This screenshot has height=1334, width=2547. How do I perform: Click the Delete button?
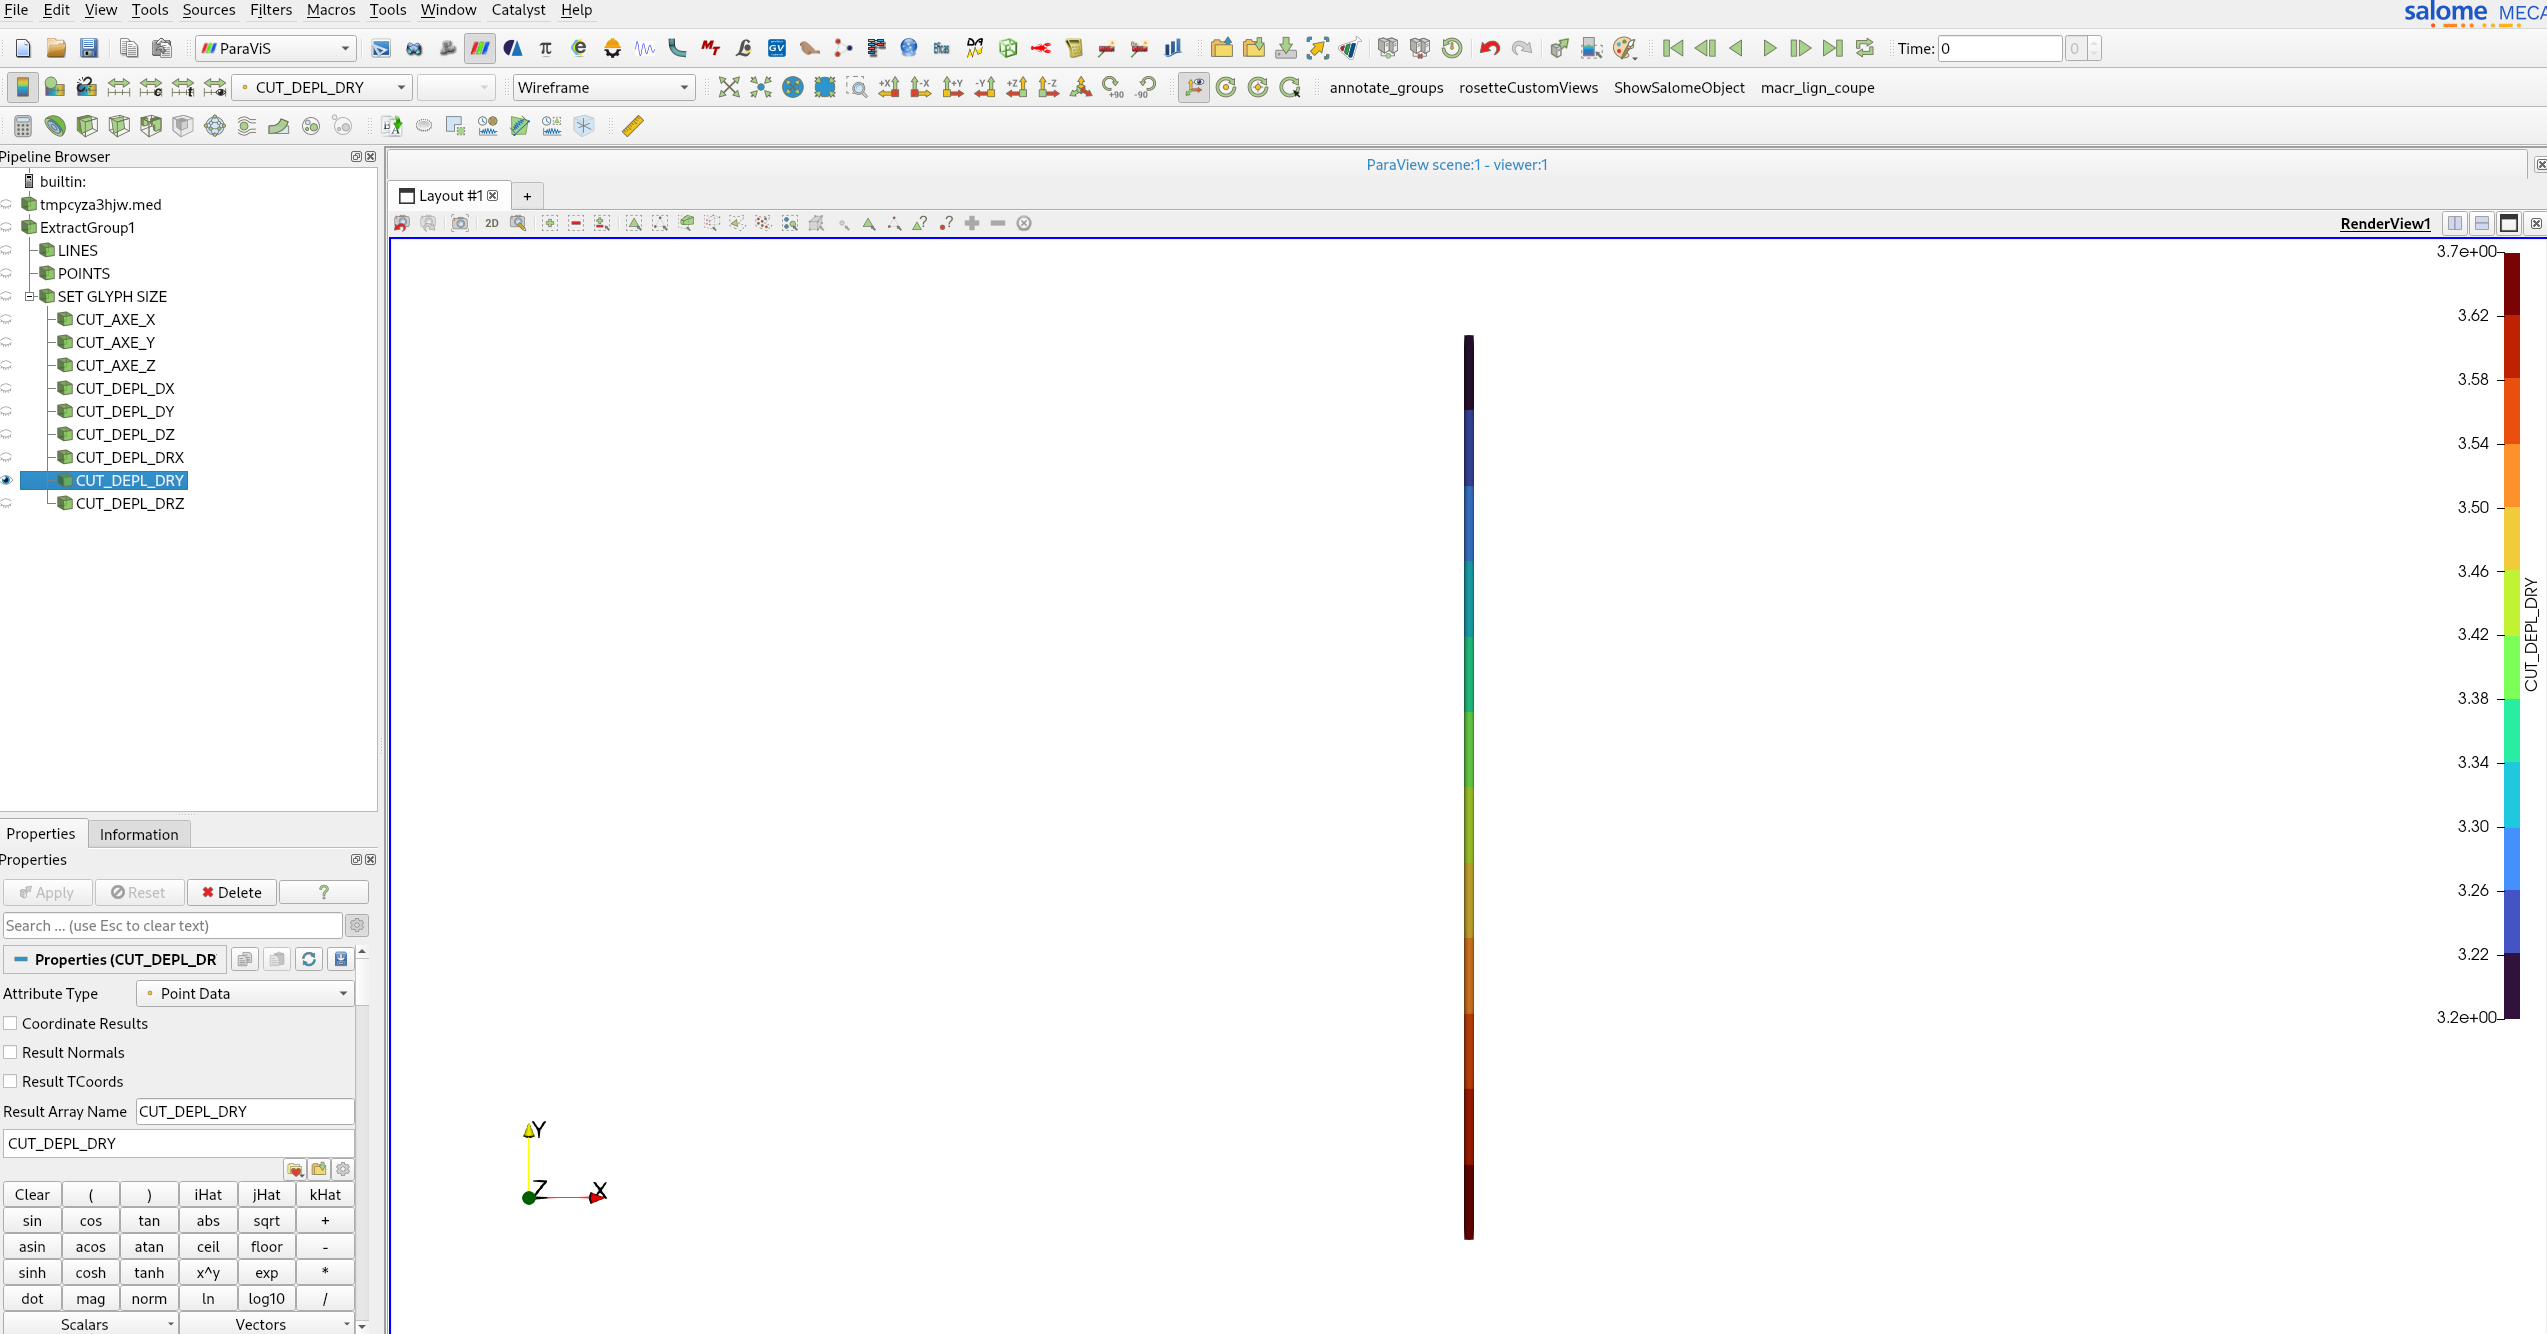[232, 892]
